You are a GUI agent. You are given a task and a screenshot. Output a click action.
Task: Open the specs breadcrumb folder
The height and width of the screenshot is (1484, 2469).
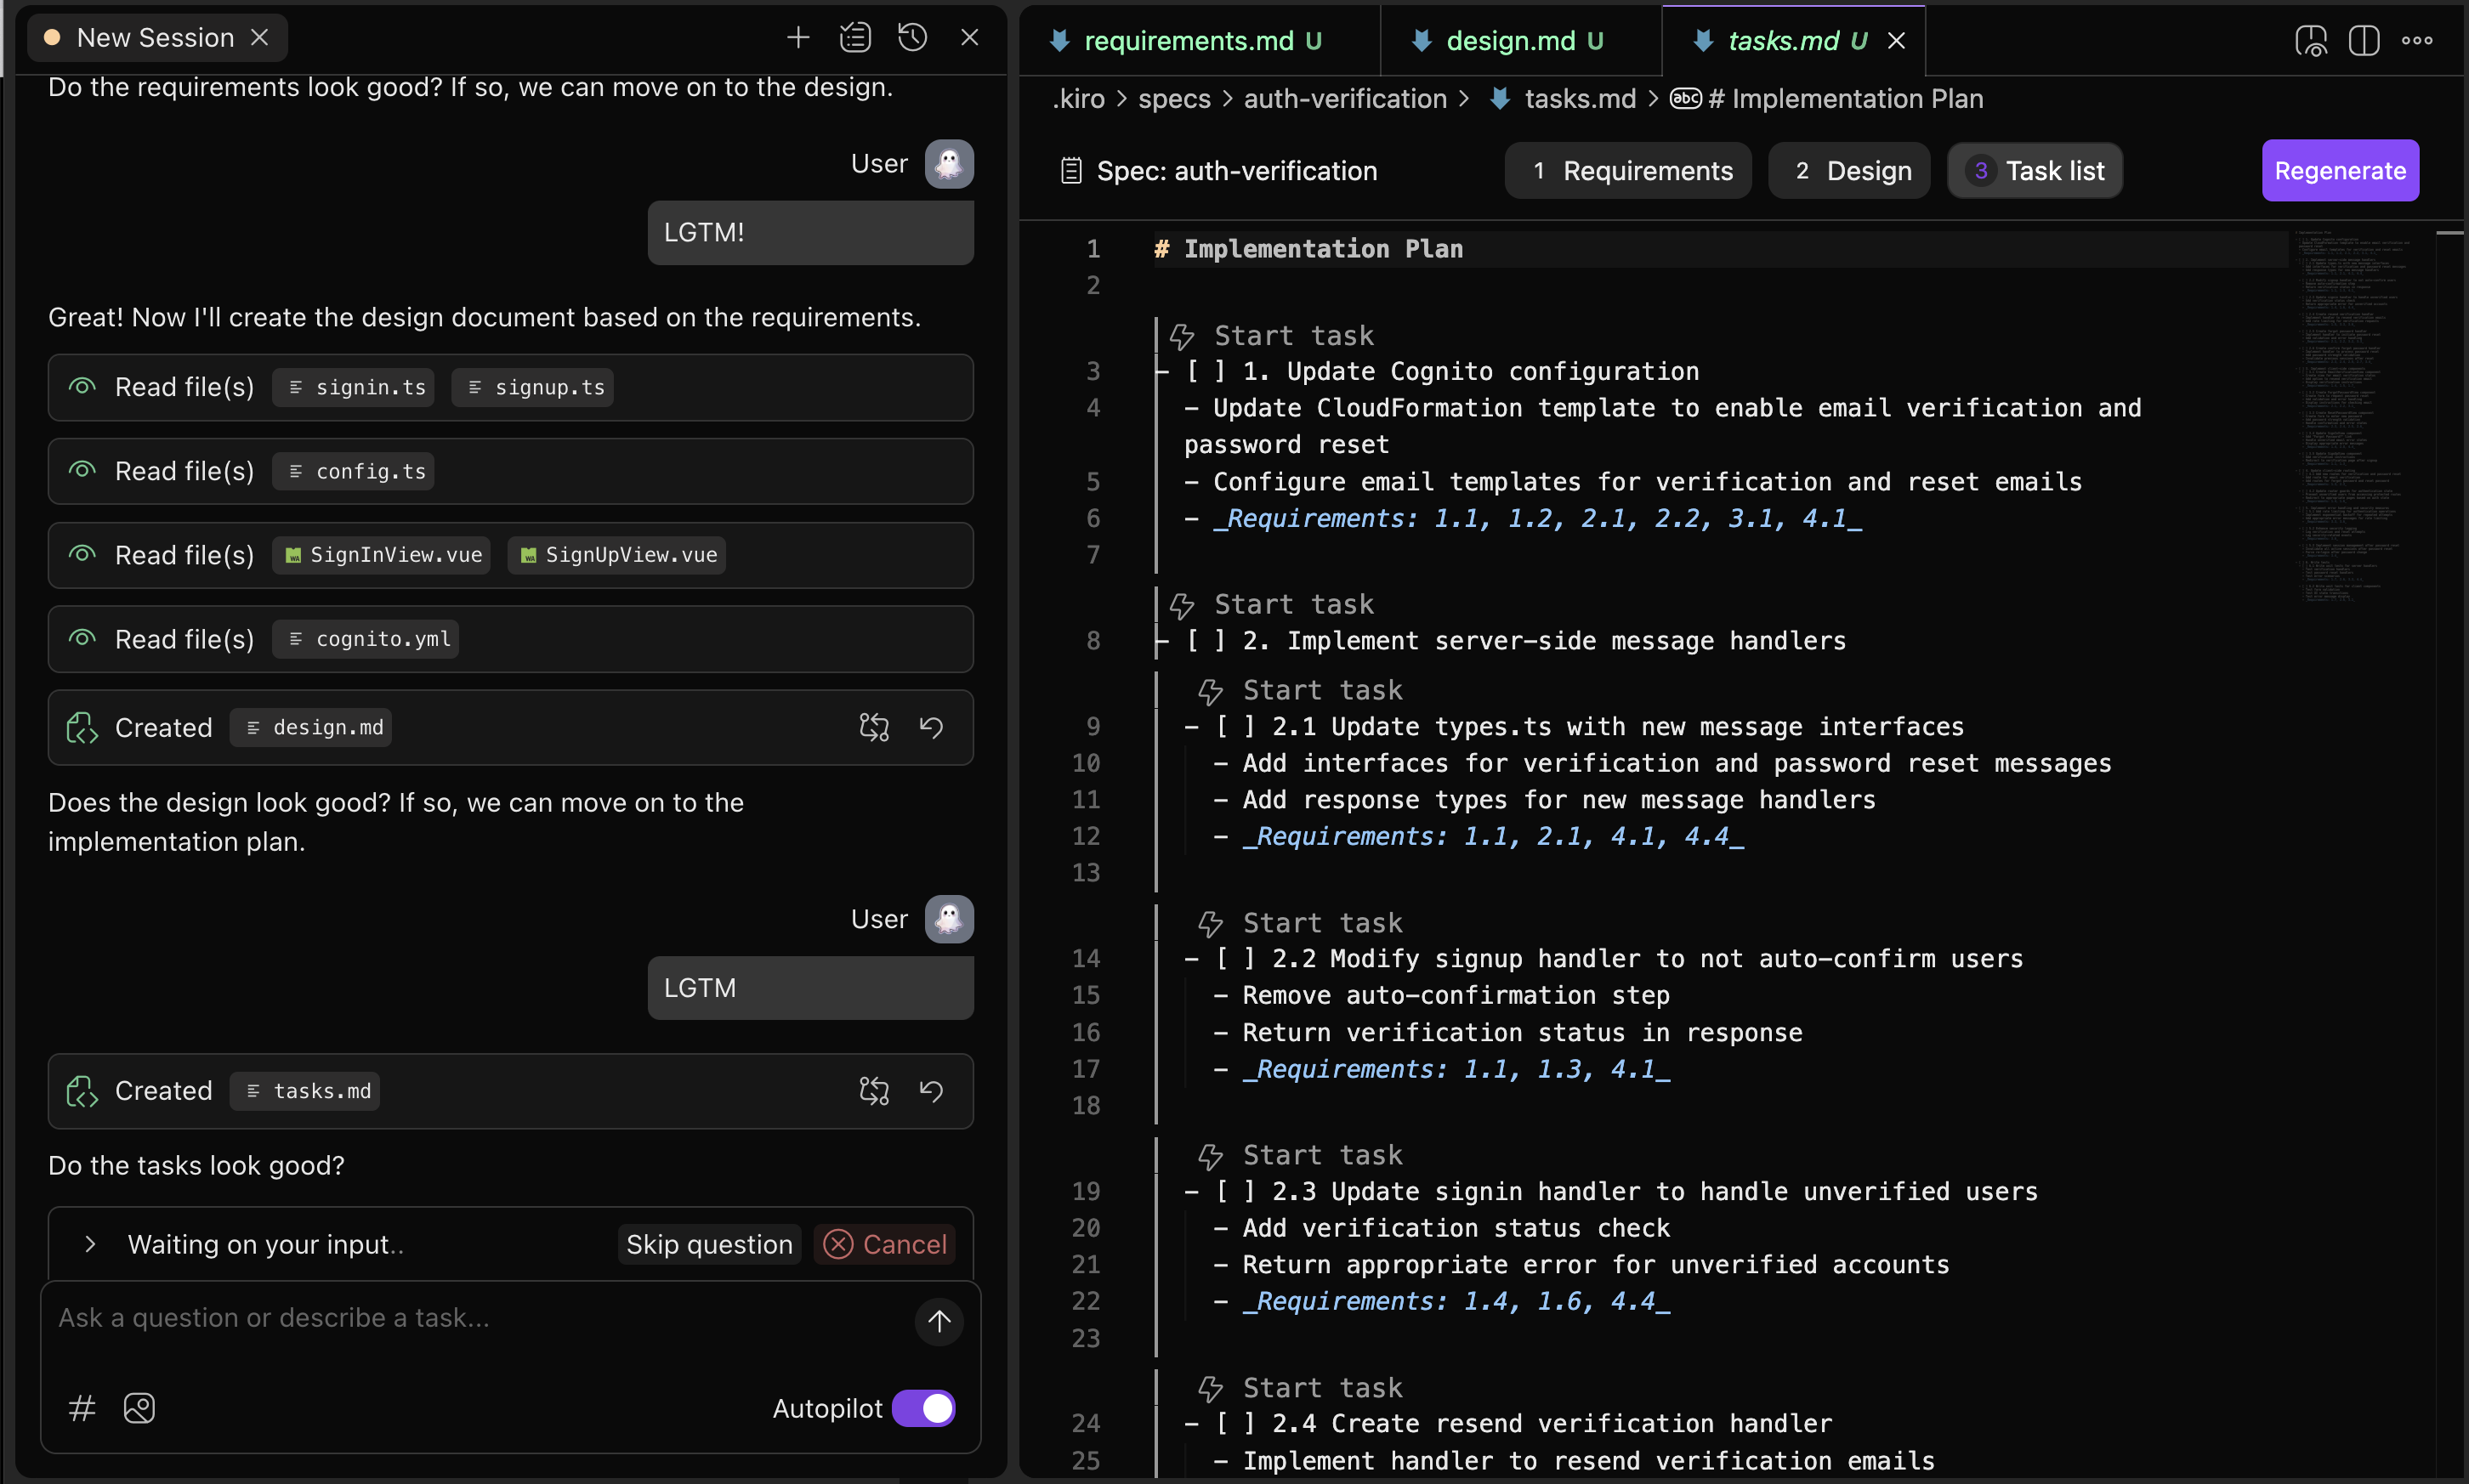tap(1174, 99)
